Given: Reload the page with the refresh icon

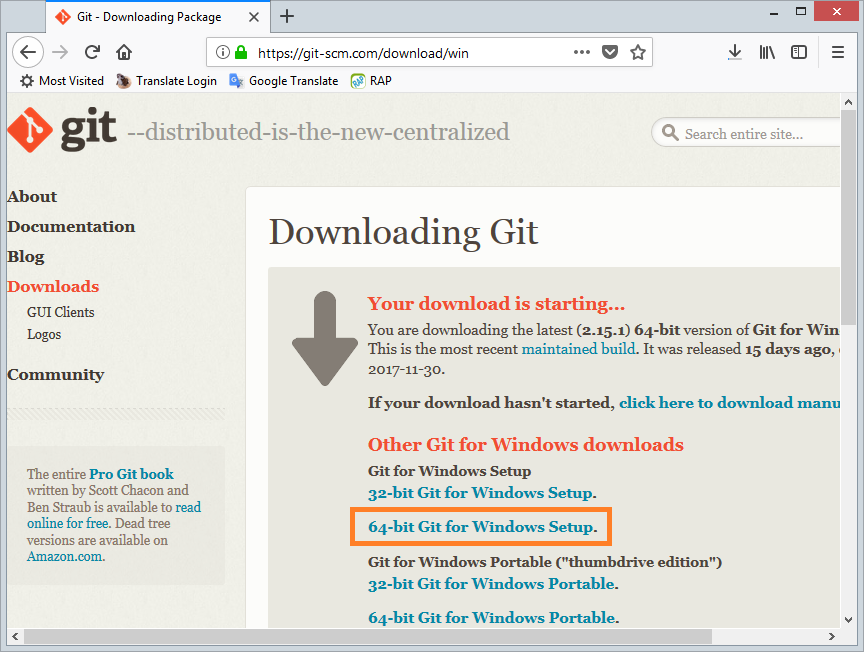Looking at the screenshot, I should (92, 52).
